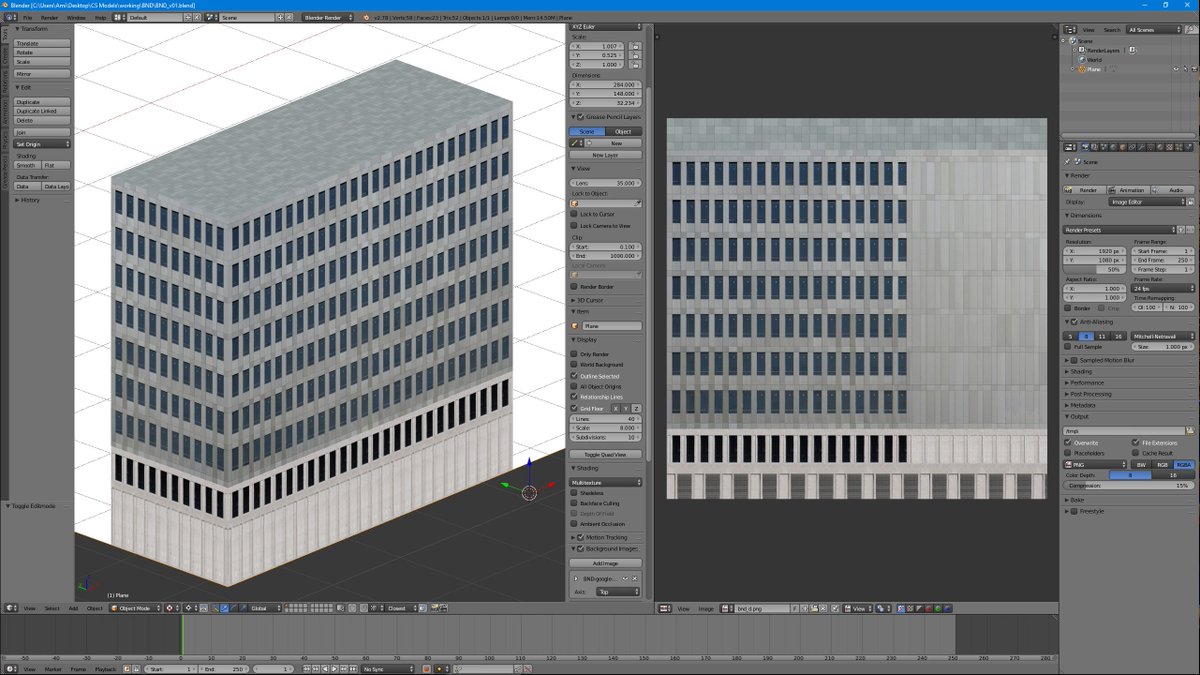Select the Material properties tab icon
1200x675 pixels.
coord(1161,147)
